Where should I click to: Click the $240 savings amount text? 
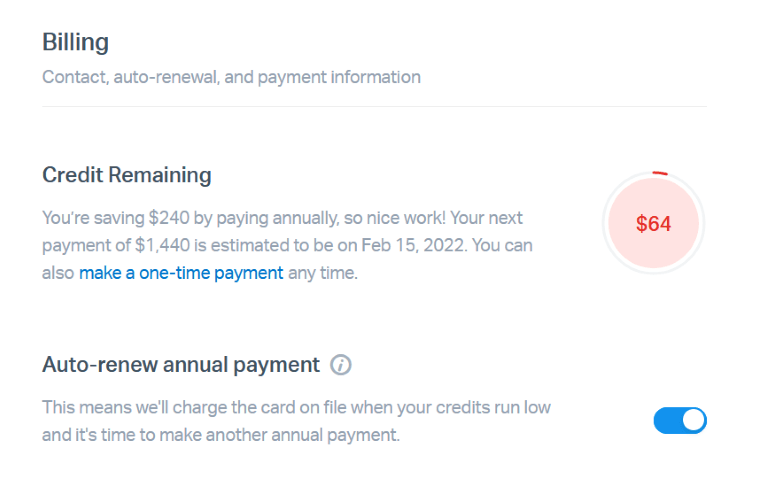(x=166, y=218)
